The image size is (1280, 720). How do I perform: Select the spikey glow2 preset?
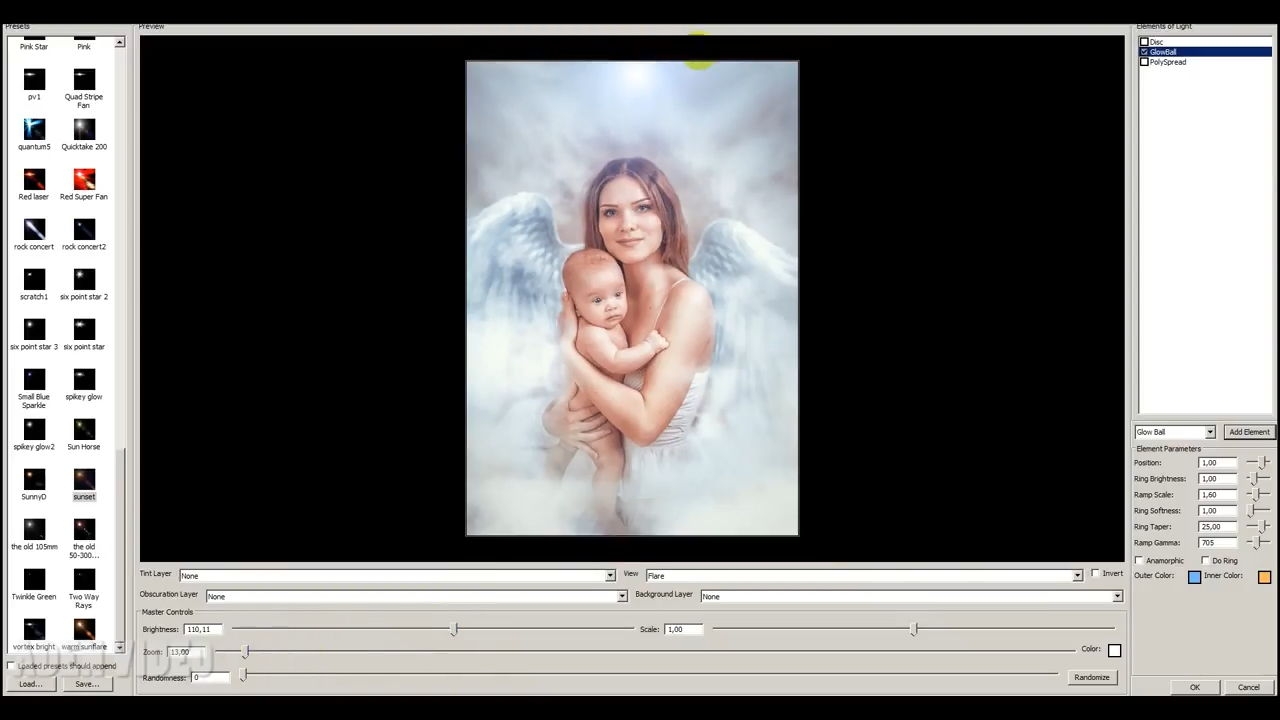point(34,429)
